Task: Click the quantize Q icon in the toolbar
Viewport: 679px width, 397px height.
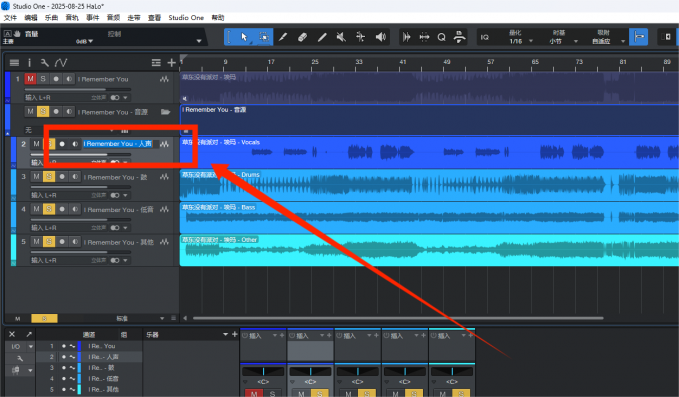Action: pyautogui.click(x=441, y=37)
